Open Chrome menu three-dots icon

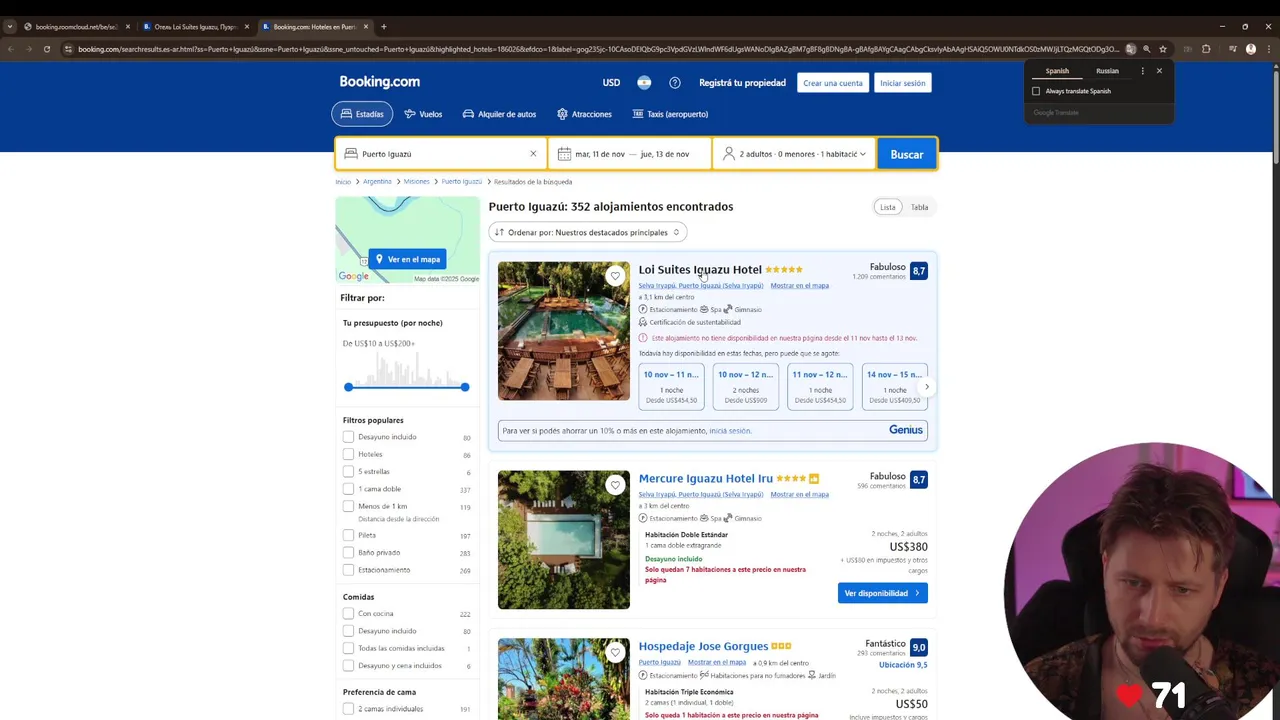[x=1268, y=49]
